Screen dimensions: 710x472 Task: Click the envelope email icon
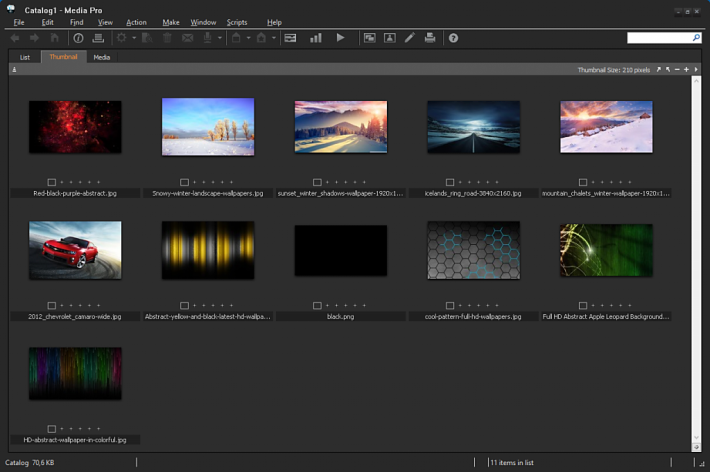pos(187,38)
